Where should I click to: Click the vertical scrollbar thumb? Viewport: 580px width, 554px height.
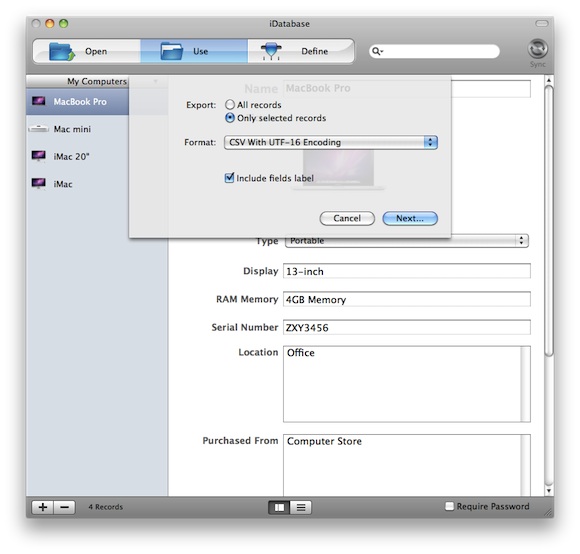[x=549, y=221]
